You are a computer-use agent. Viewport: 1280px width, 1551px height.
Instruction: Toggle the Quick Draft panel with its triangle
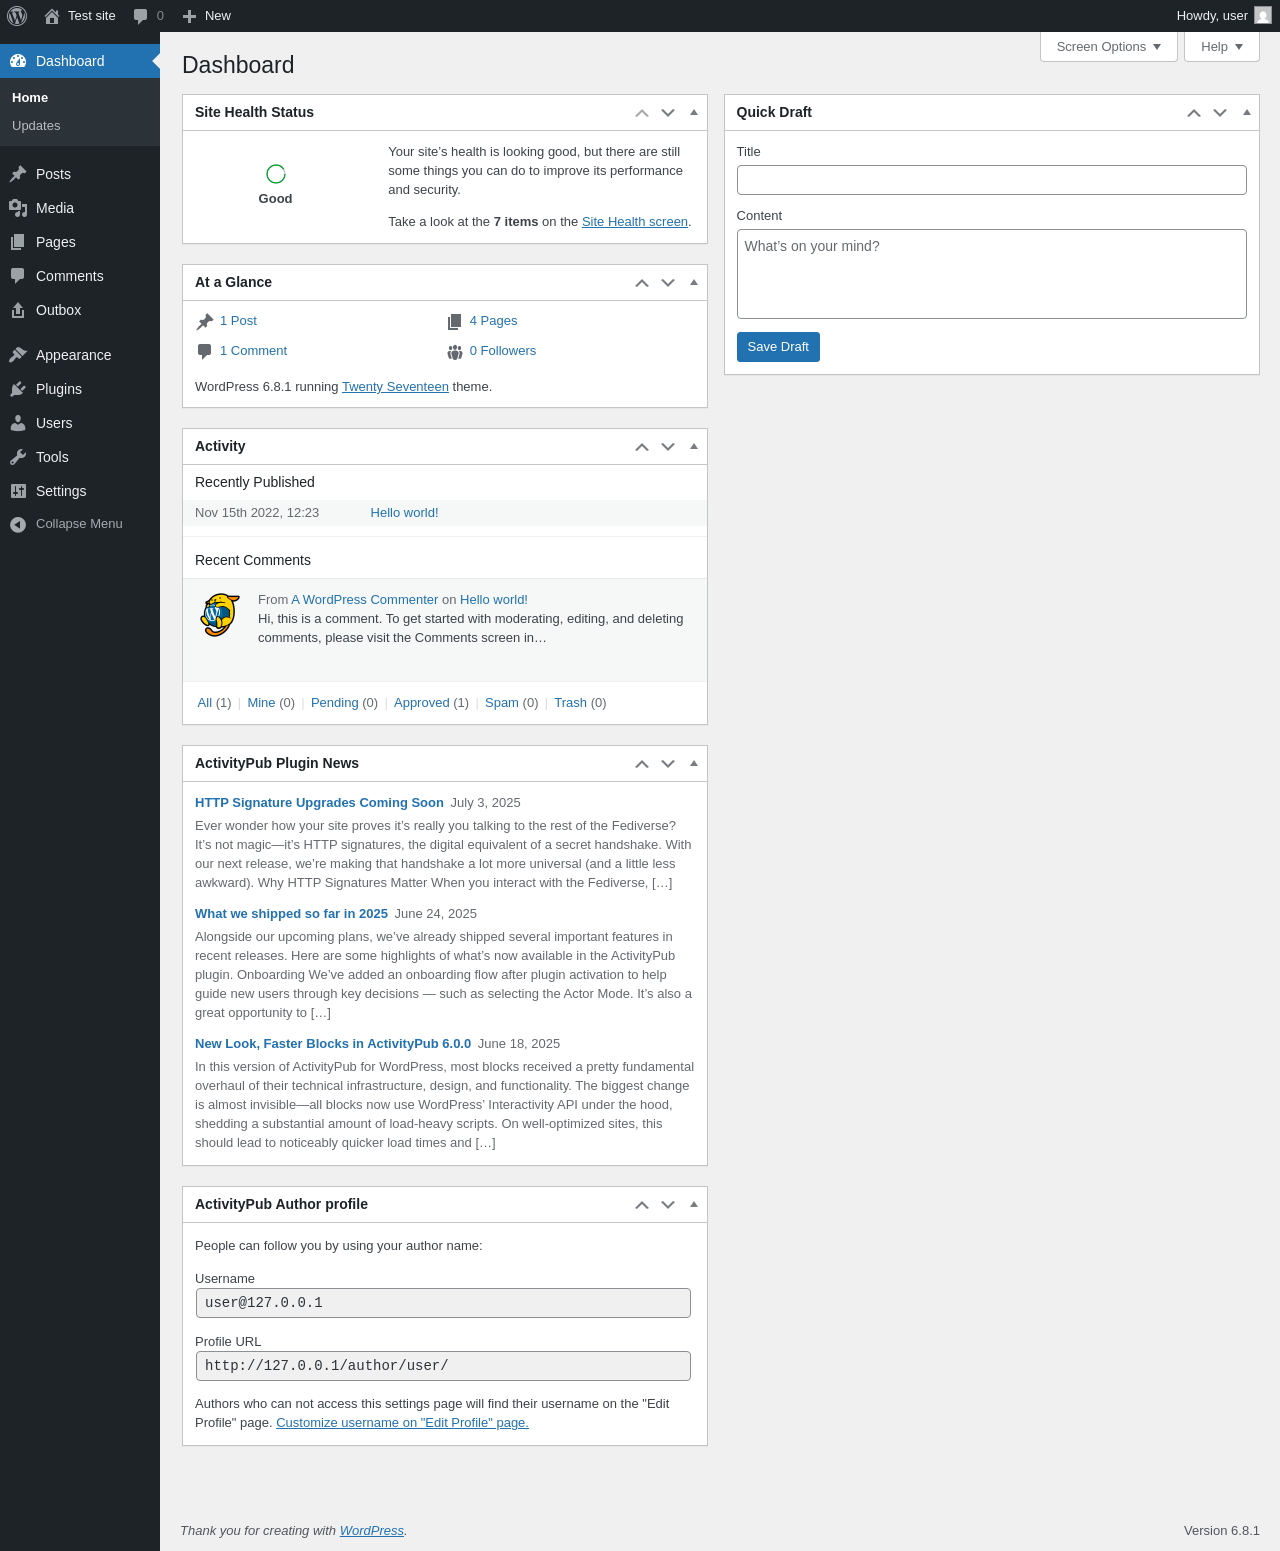click(1246, 112)
